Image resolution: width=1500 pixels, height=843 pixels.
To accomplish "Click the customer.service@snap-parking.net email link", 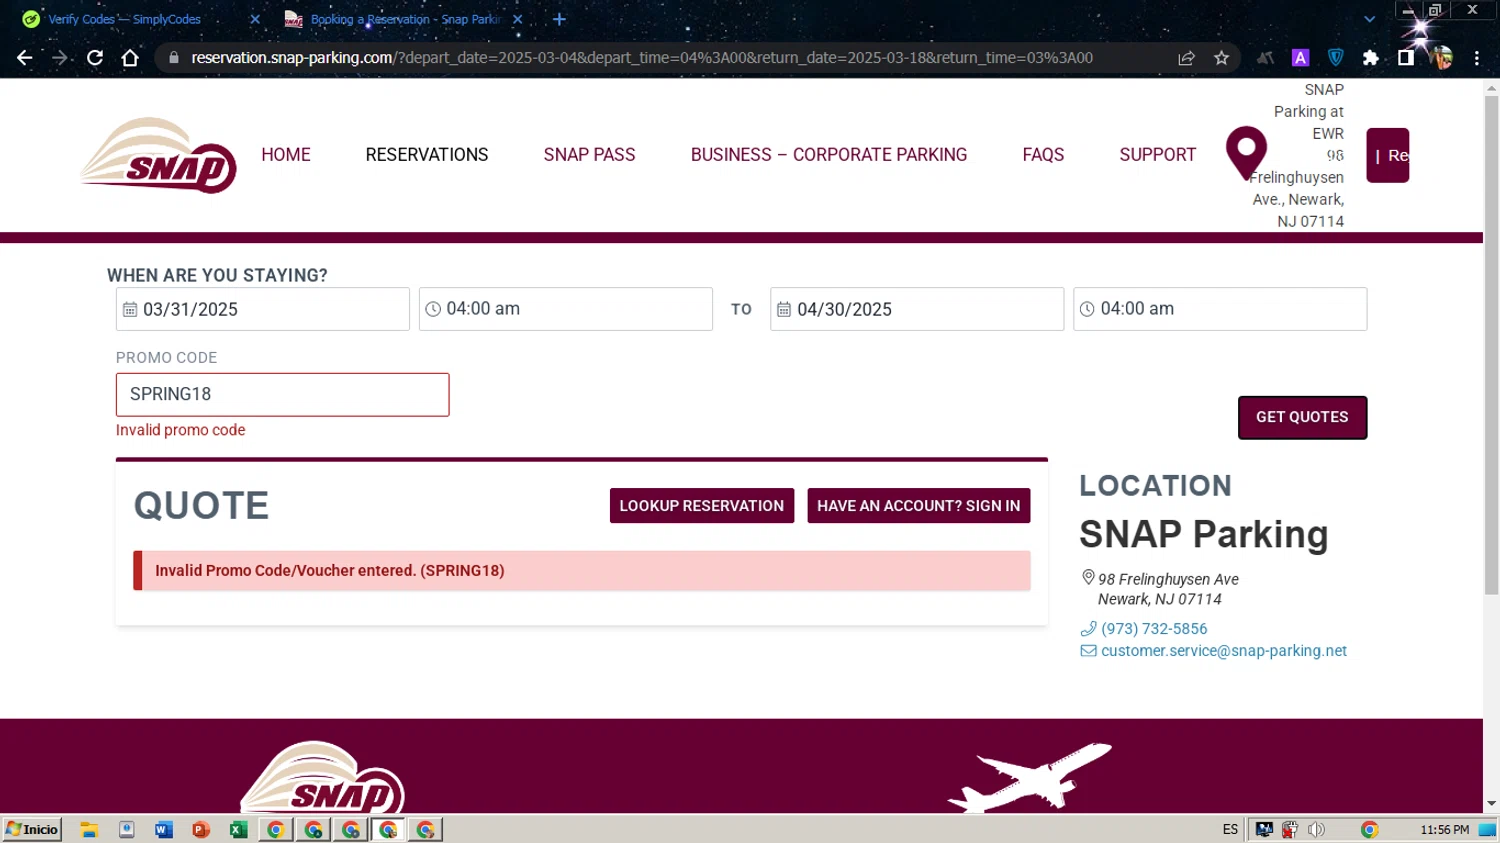I will click(x=1224, y=651).
